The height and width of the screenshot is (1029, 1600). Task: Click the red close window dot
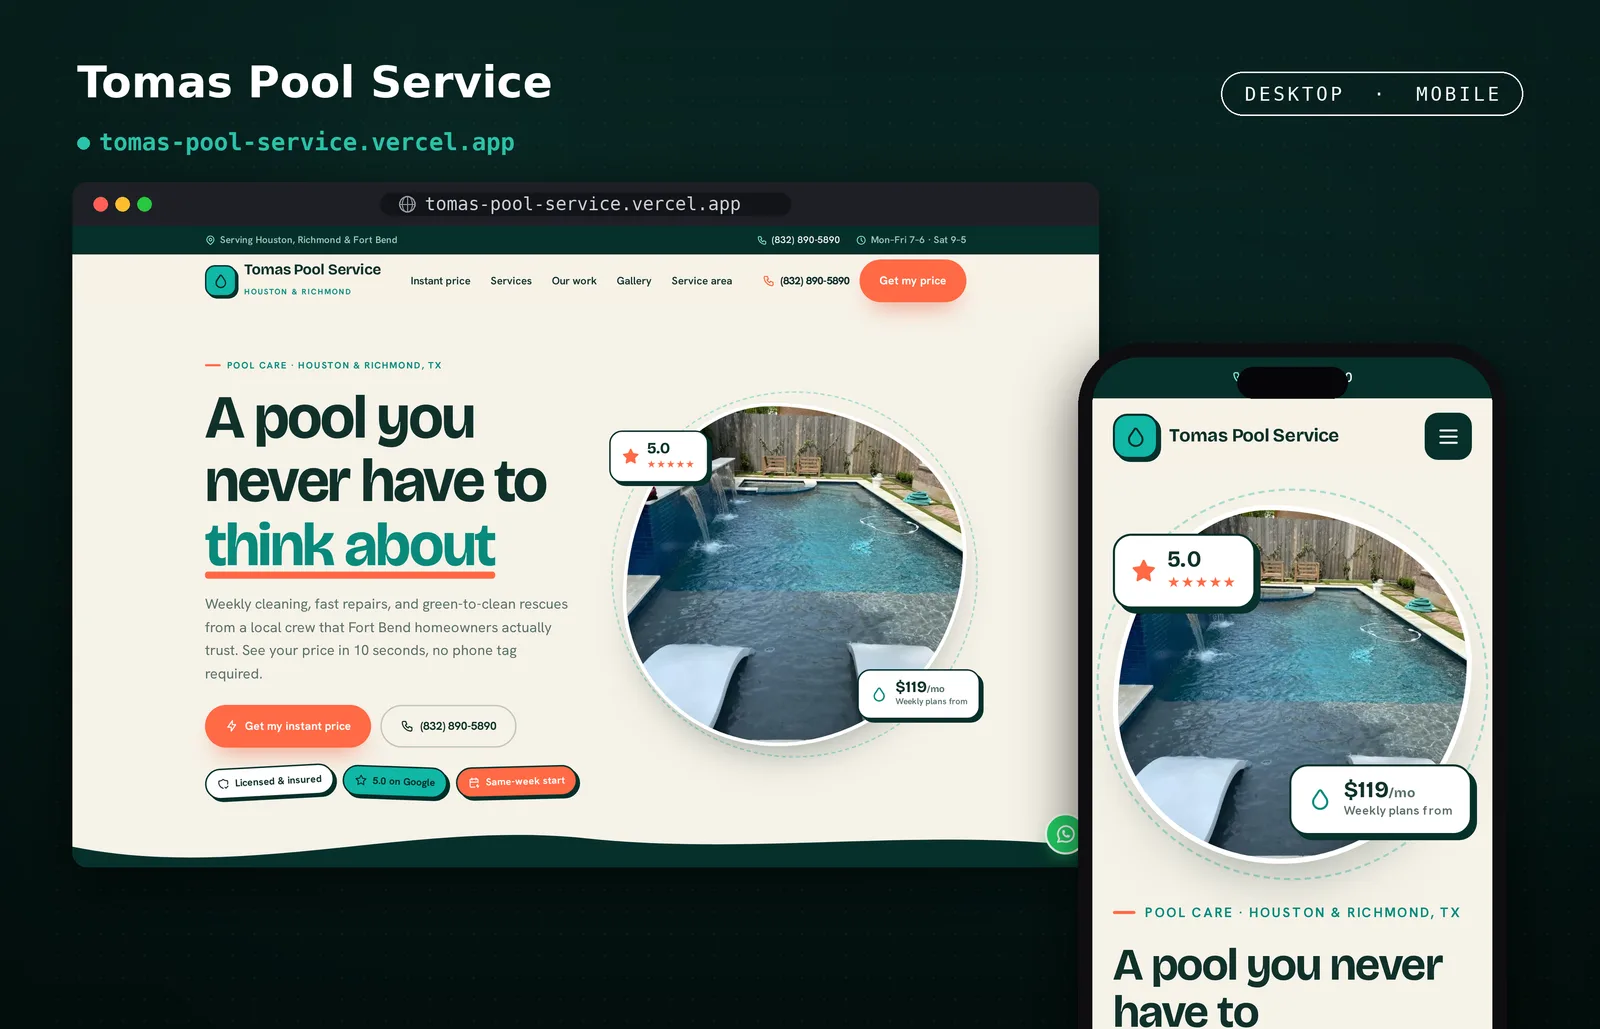click(101, 204)
